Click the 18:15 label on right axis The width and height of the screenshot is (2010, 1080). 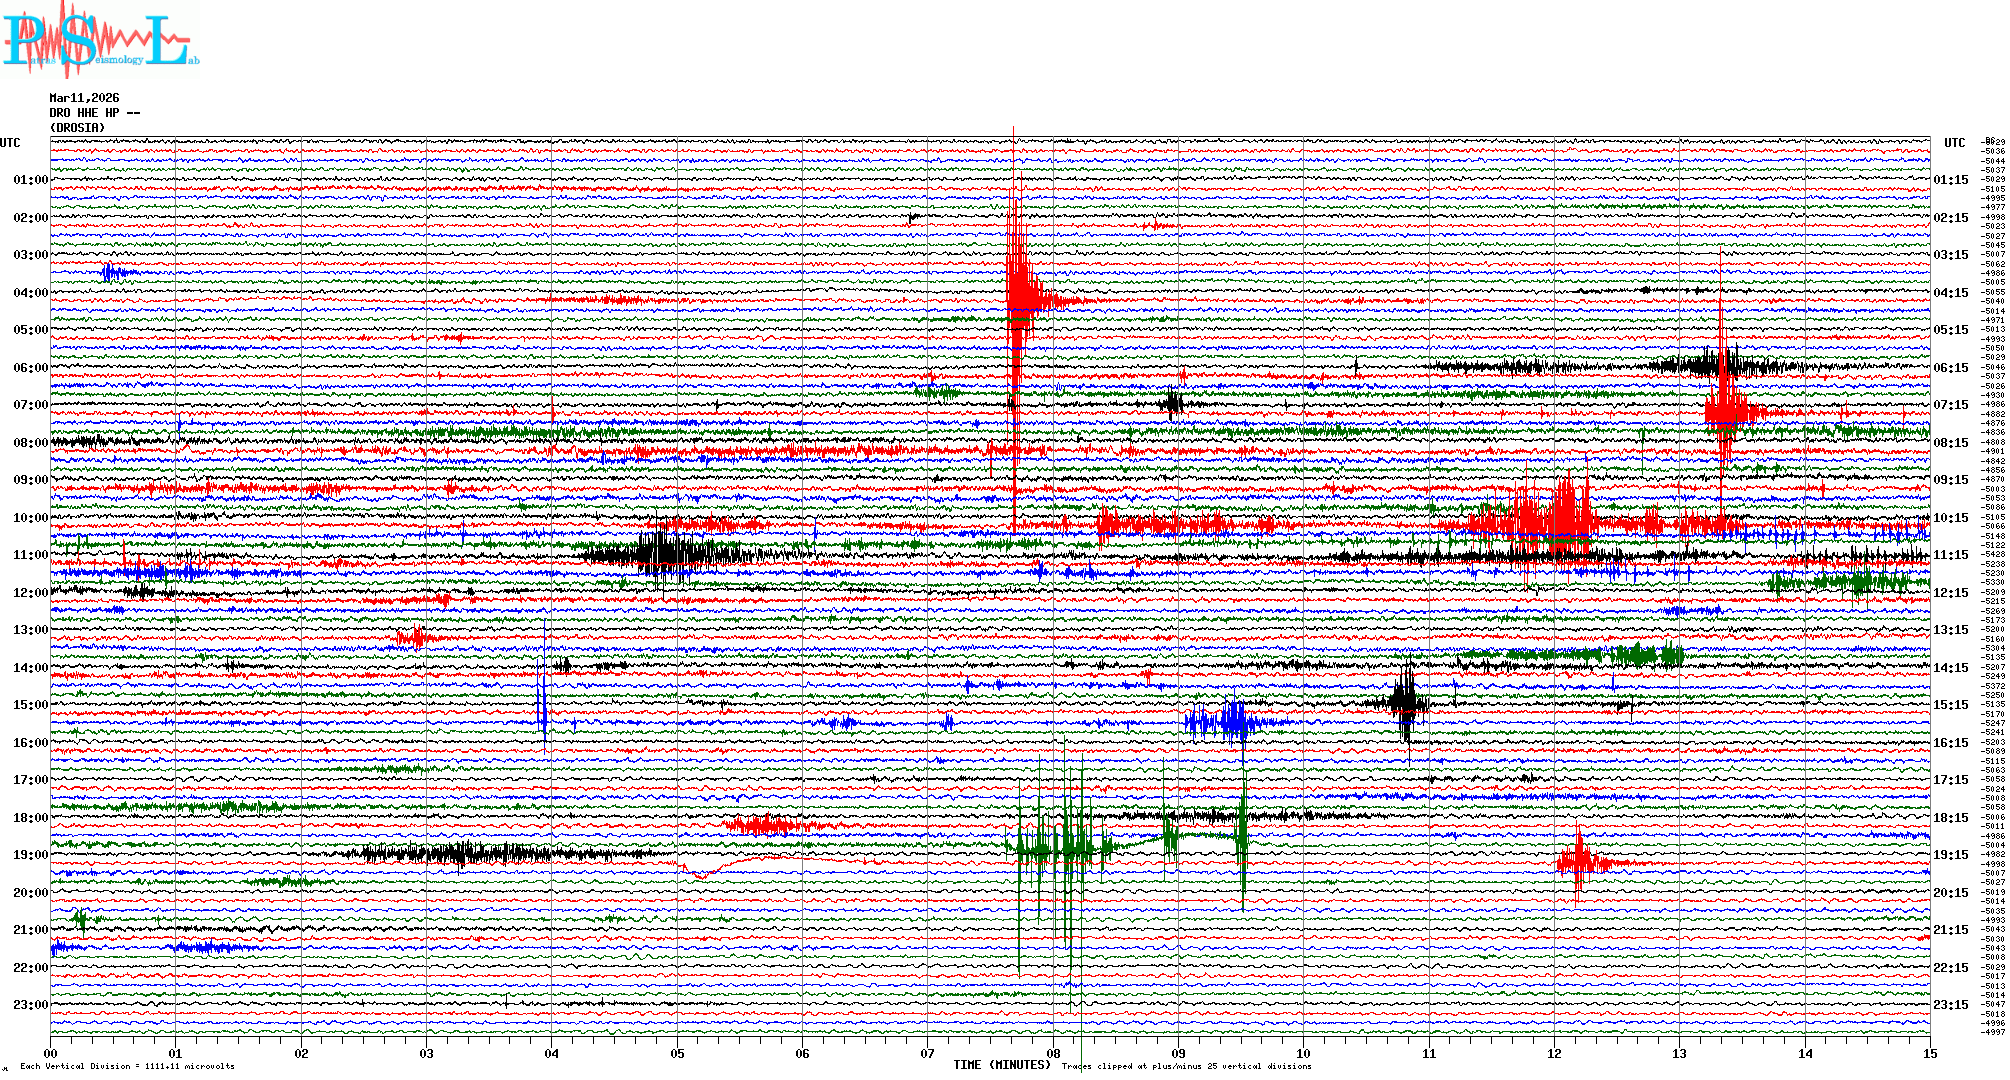(1950, 818)
